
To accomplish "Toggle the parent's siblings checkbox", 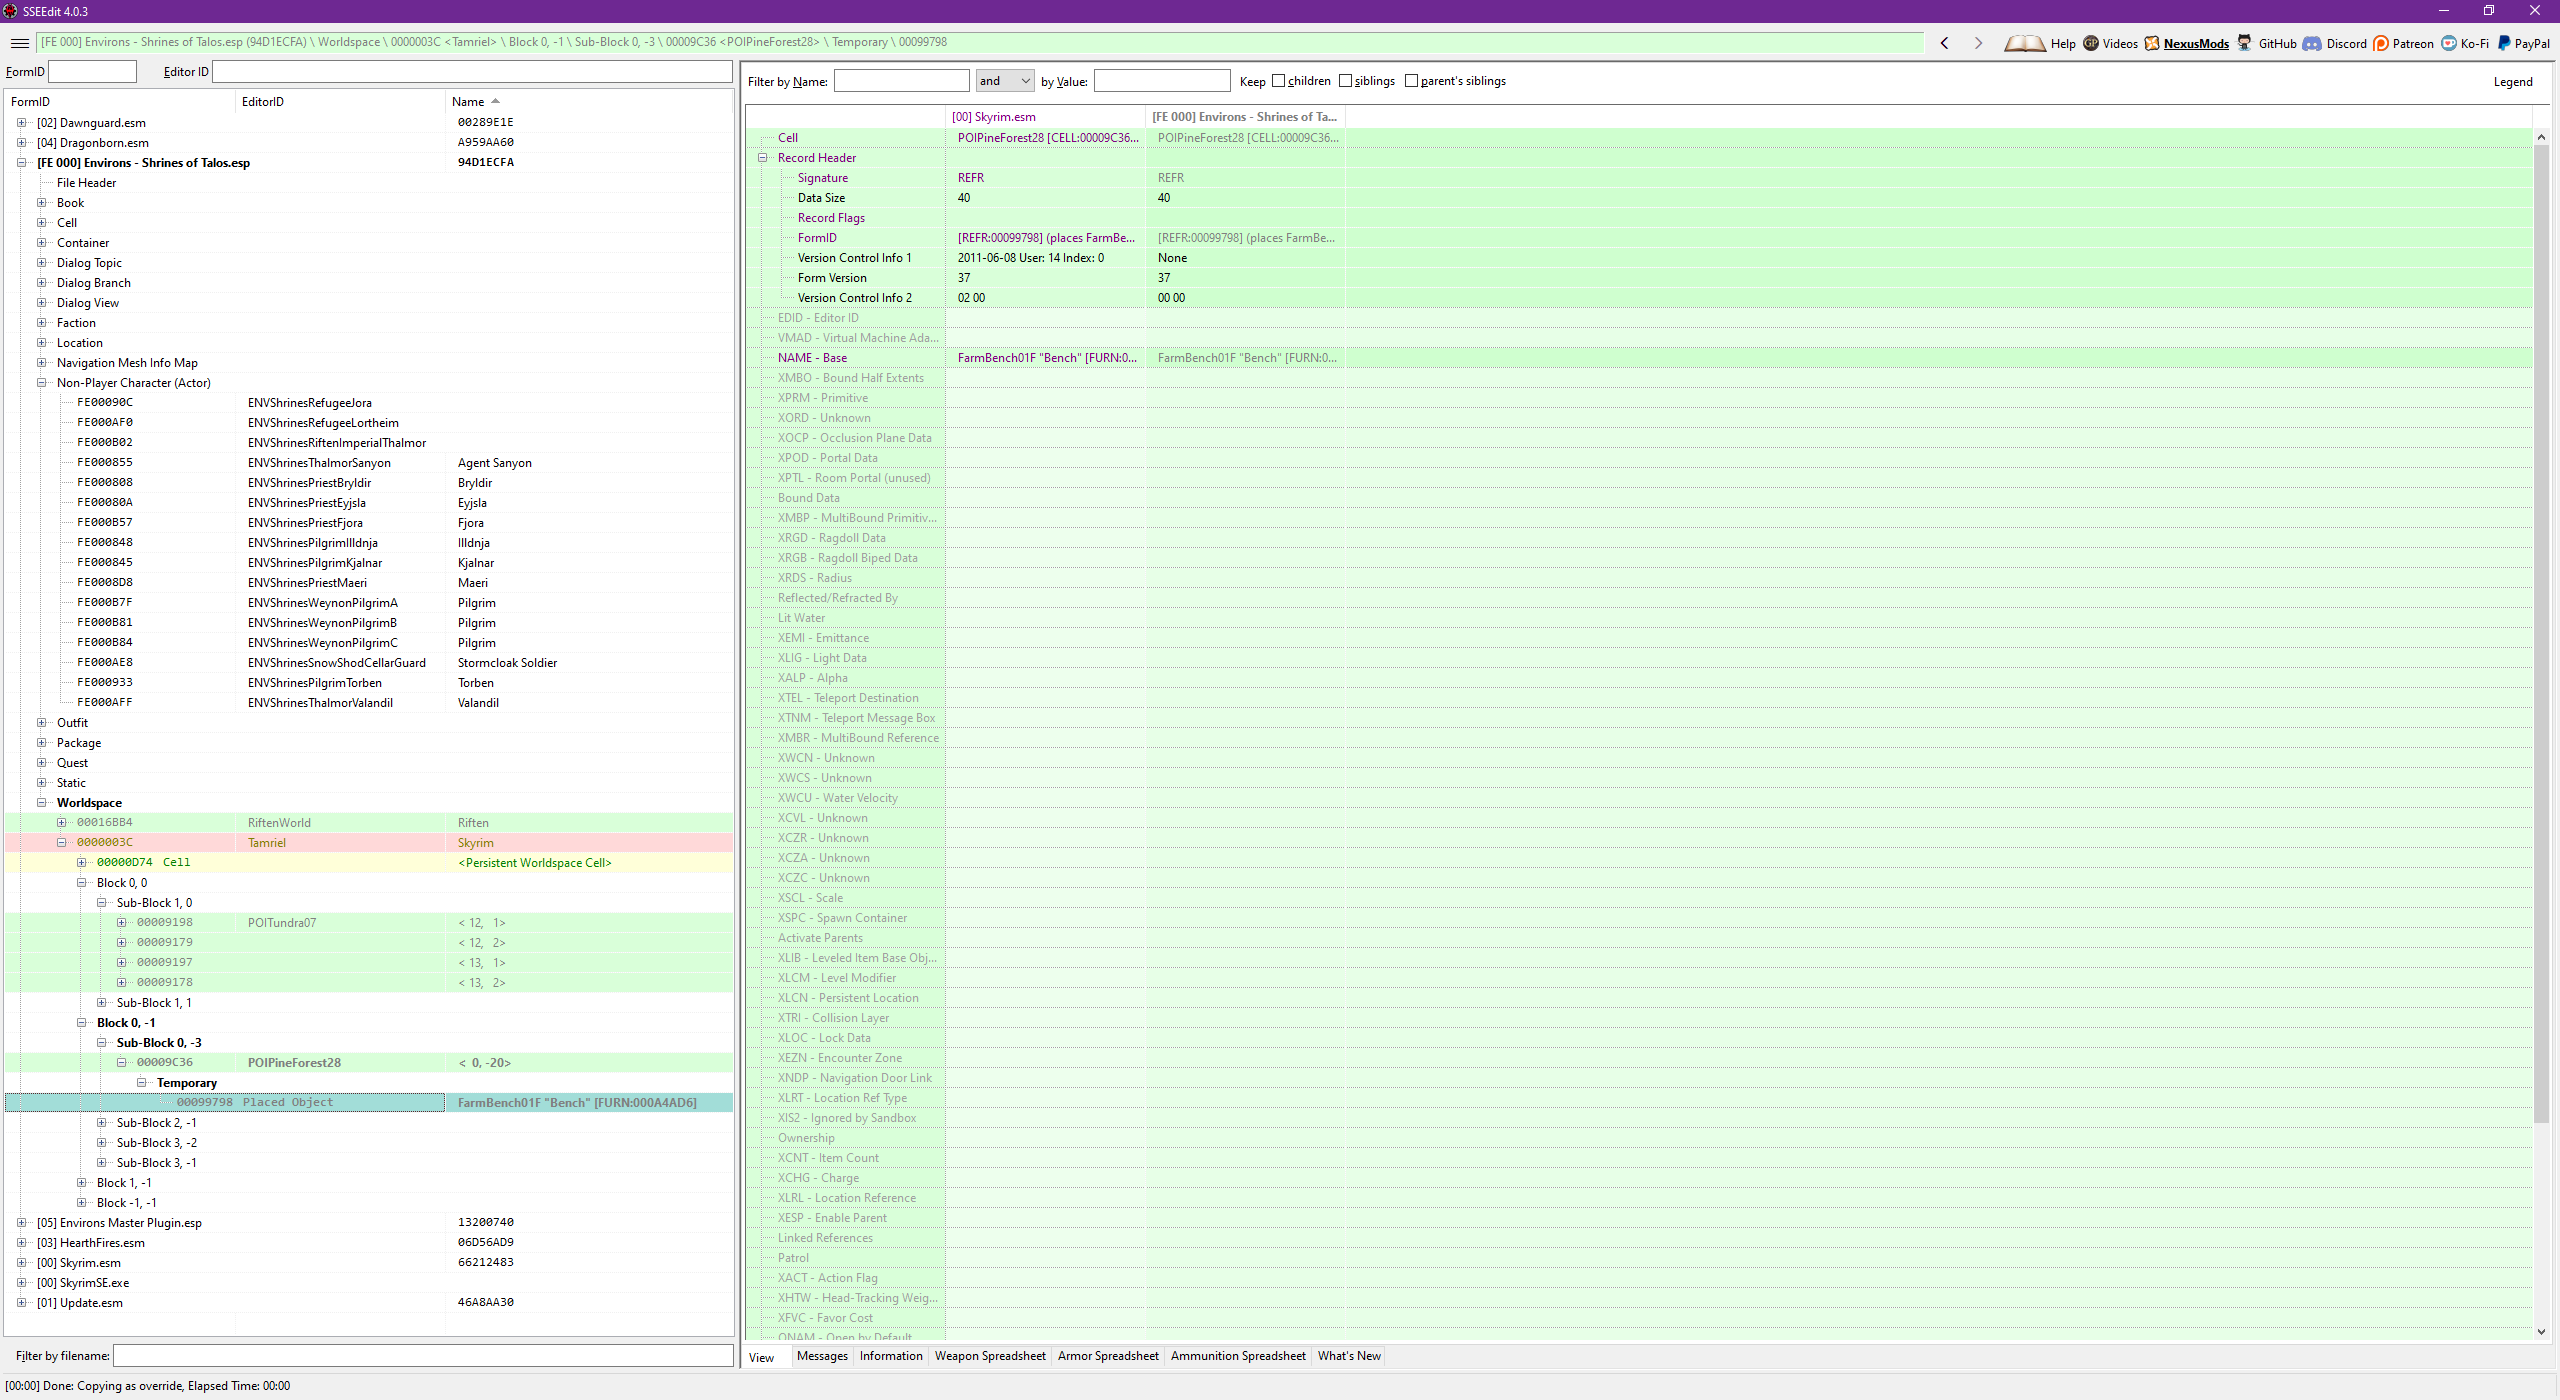I will 1411,81.
